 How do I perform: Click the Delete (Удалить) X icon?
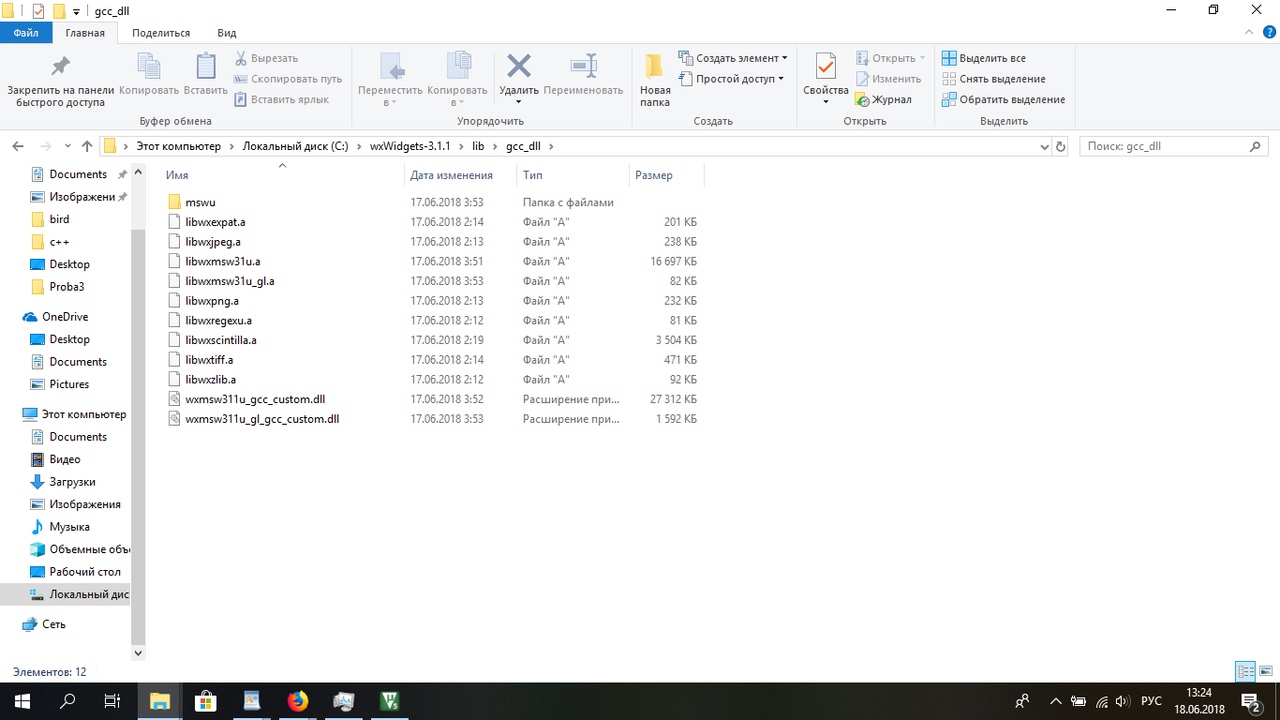(x=518, y=66)
